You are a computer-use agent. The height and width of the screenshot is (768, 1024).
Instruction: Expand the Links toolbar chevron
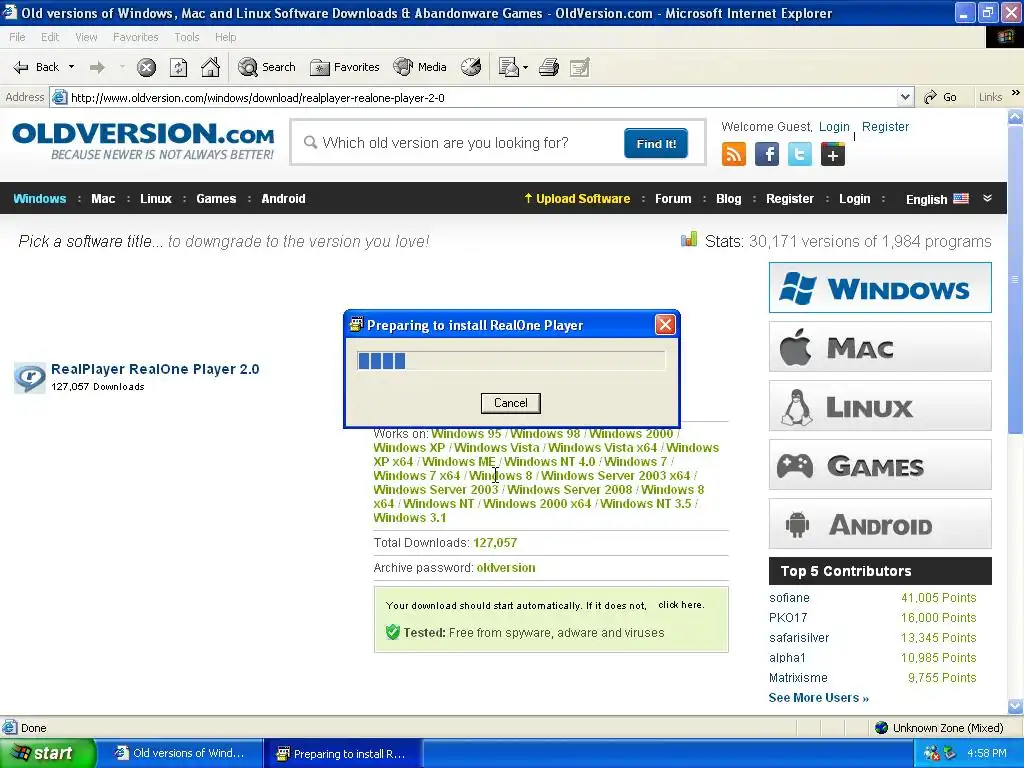click(1016, 93)
